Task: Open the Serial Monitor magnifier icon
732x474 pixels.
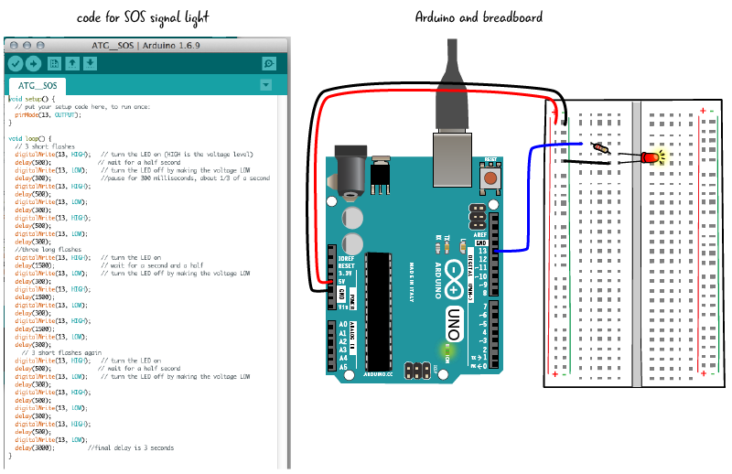Action: point(269,64)
